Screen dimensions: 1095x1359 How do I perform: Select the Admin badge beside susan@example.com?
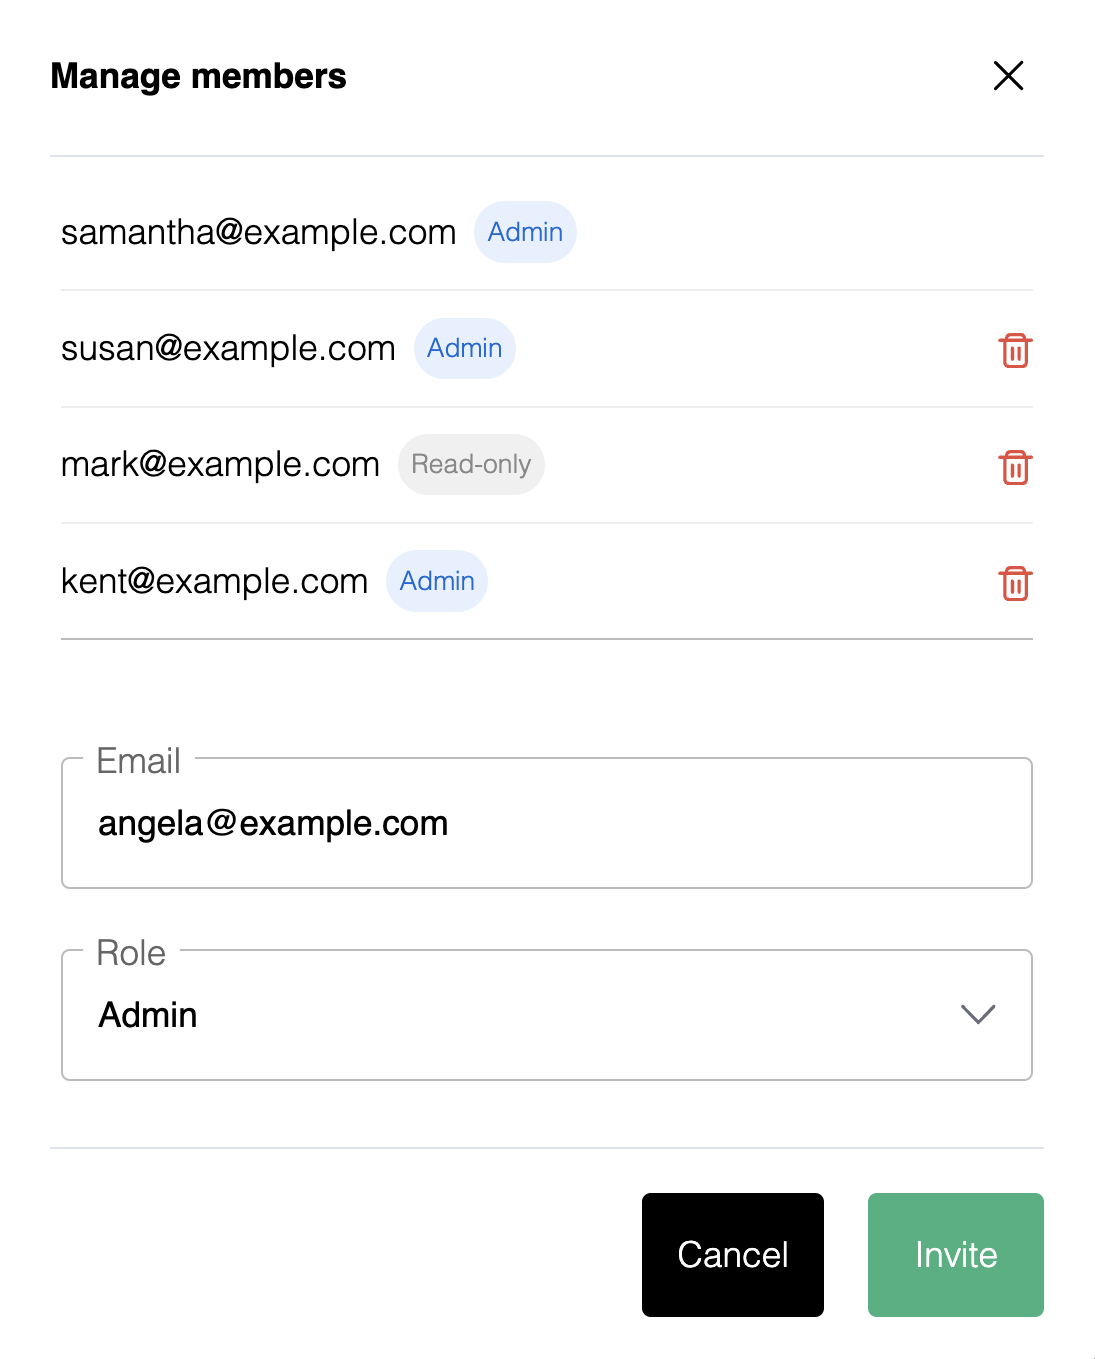click(x=465, y=348)
